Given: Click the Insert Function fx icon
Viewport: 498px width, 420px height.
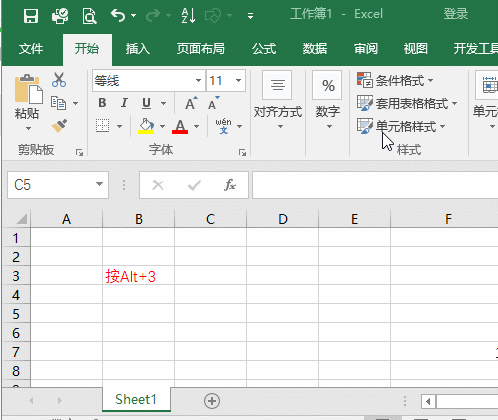Looking at the screenshot, I should 230,185.
